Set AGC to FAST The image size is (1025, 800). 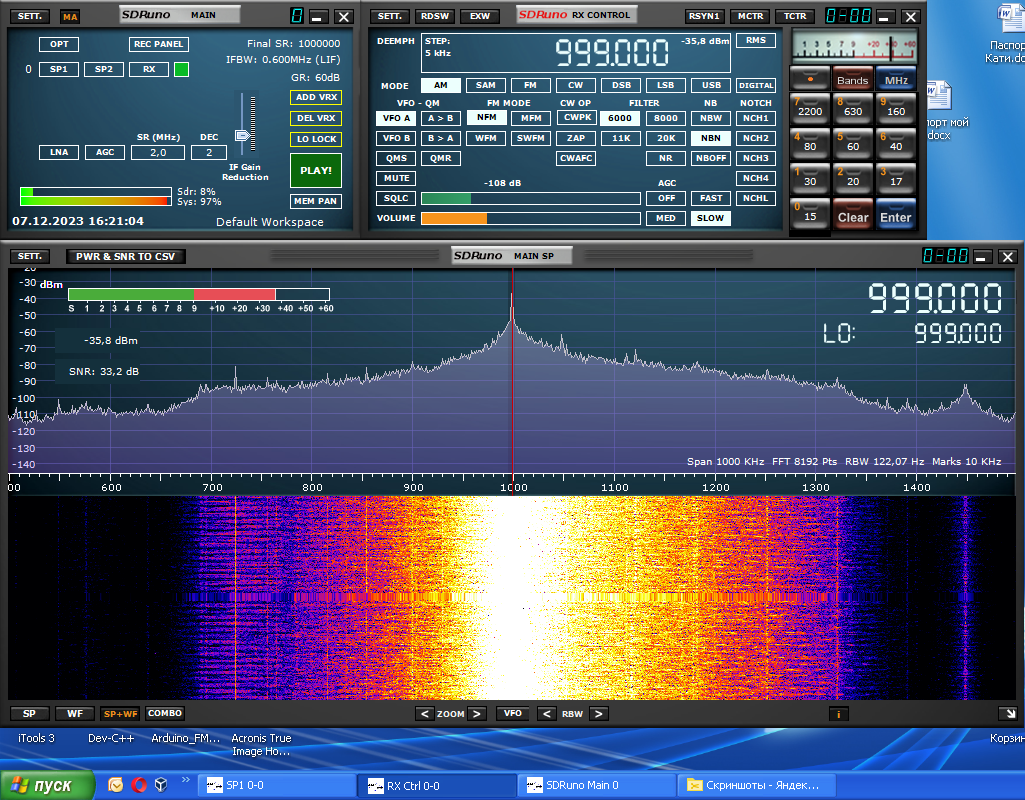pos(711,198)
